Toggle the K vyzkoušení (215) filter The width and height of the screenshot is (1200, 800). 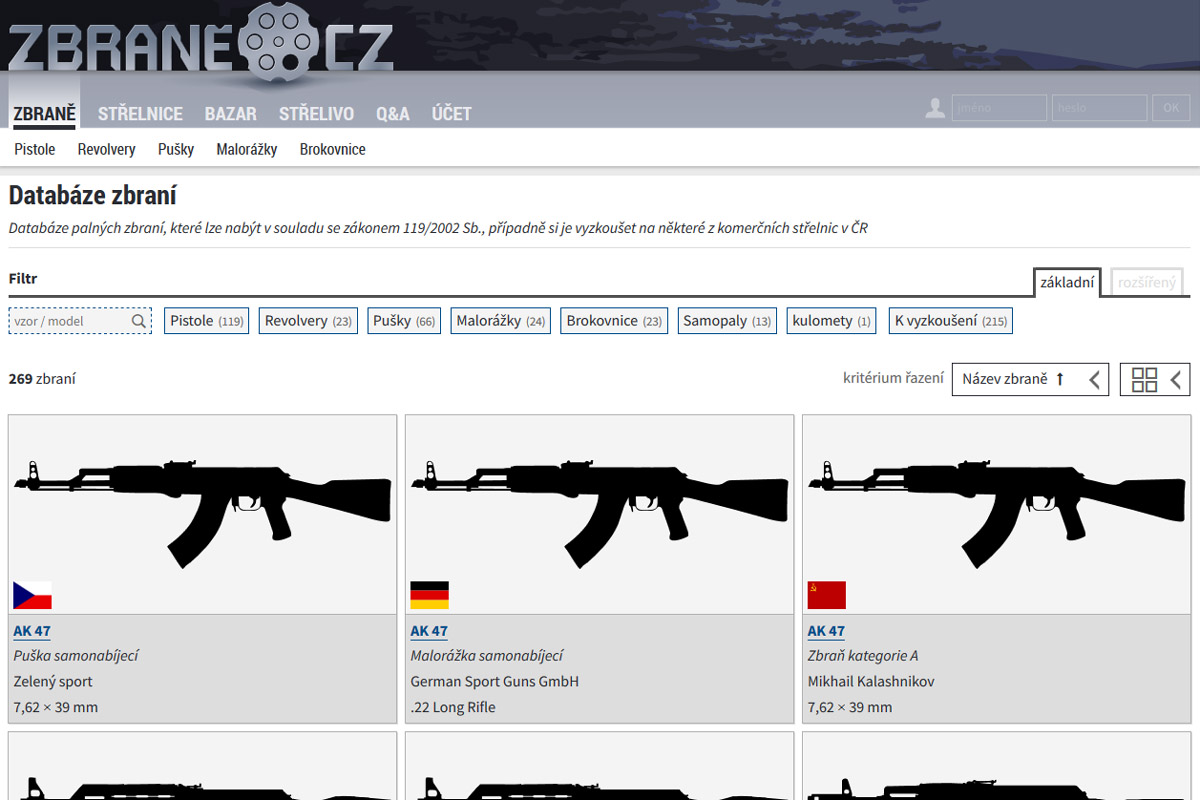[951, 321]
